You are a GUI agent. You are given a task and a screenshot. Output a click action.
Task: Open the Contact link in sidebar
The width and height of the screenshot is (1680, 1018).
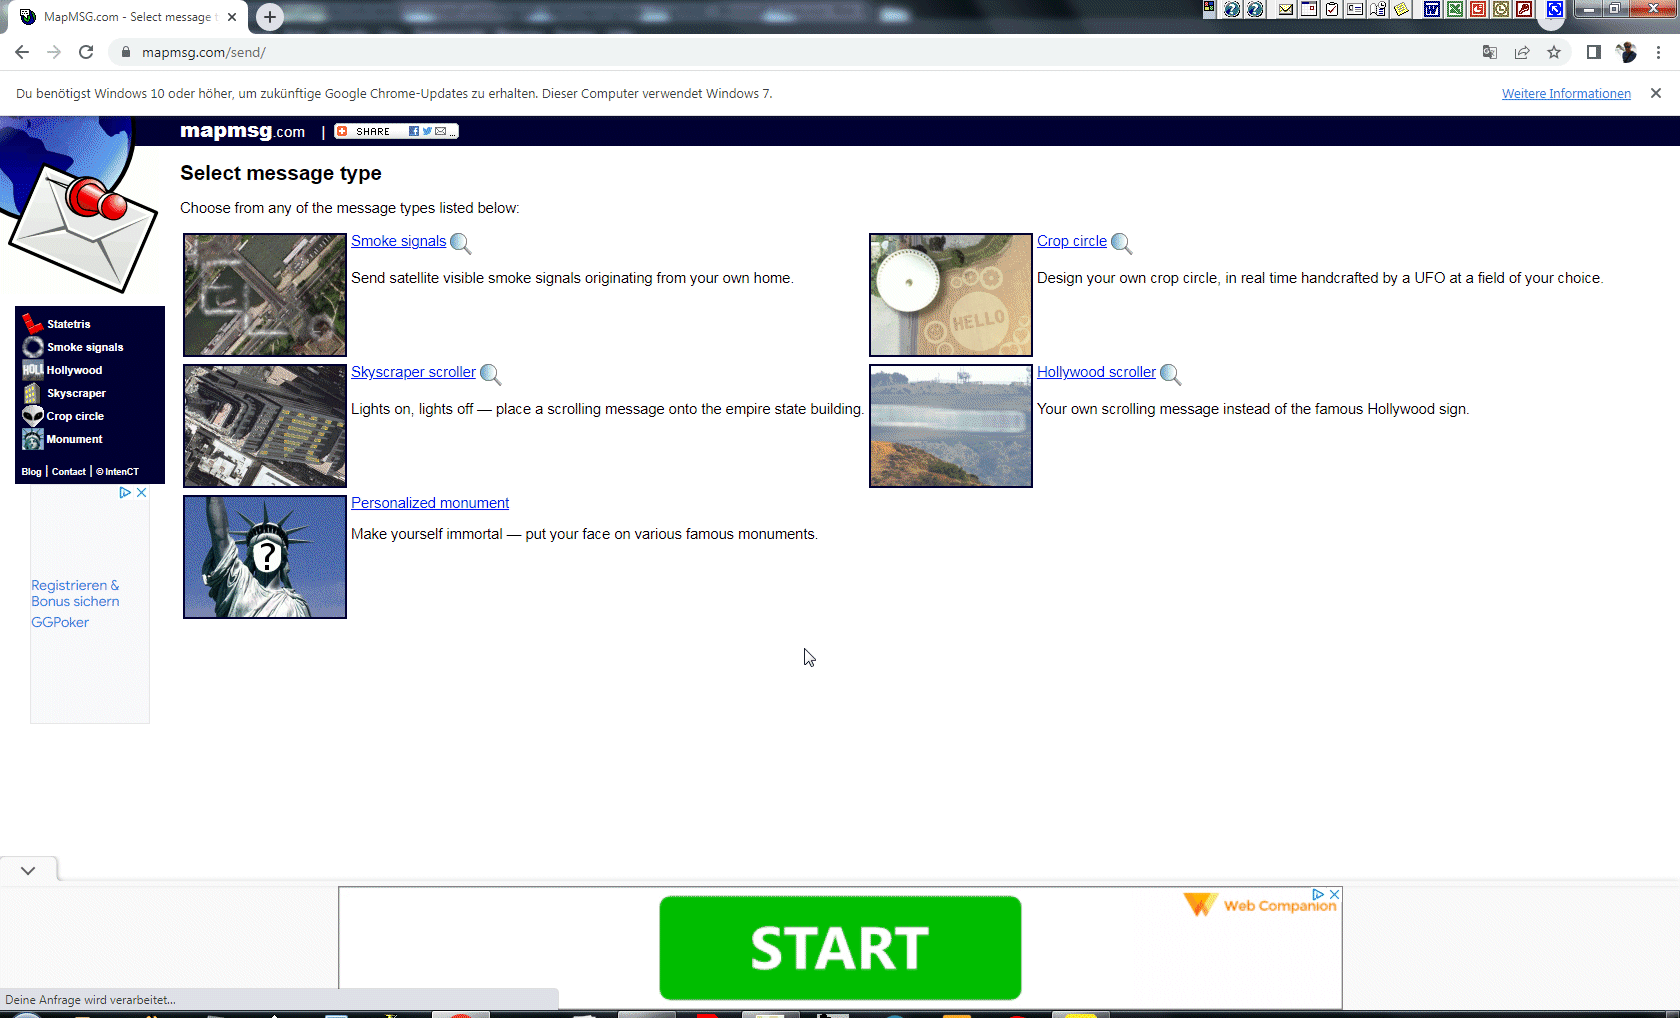(69, 472)
